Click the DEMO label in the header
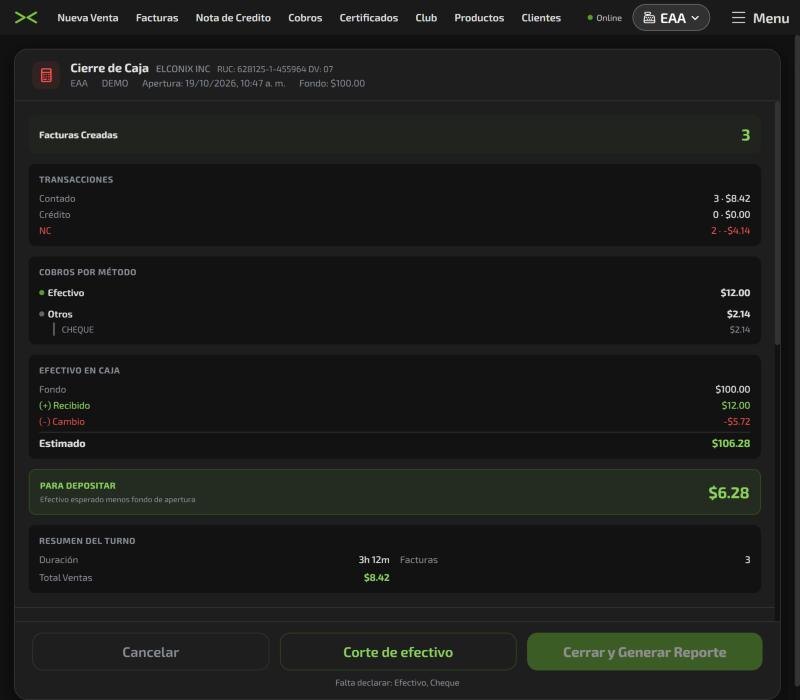Viewport: 800px width, 700px height. tap(115, 83)
